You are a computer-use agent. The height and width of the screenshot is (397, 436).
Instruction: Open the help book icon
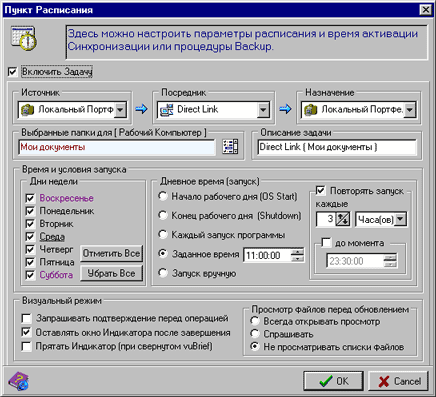tap(18, 381)
